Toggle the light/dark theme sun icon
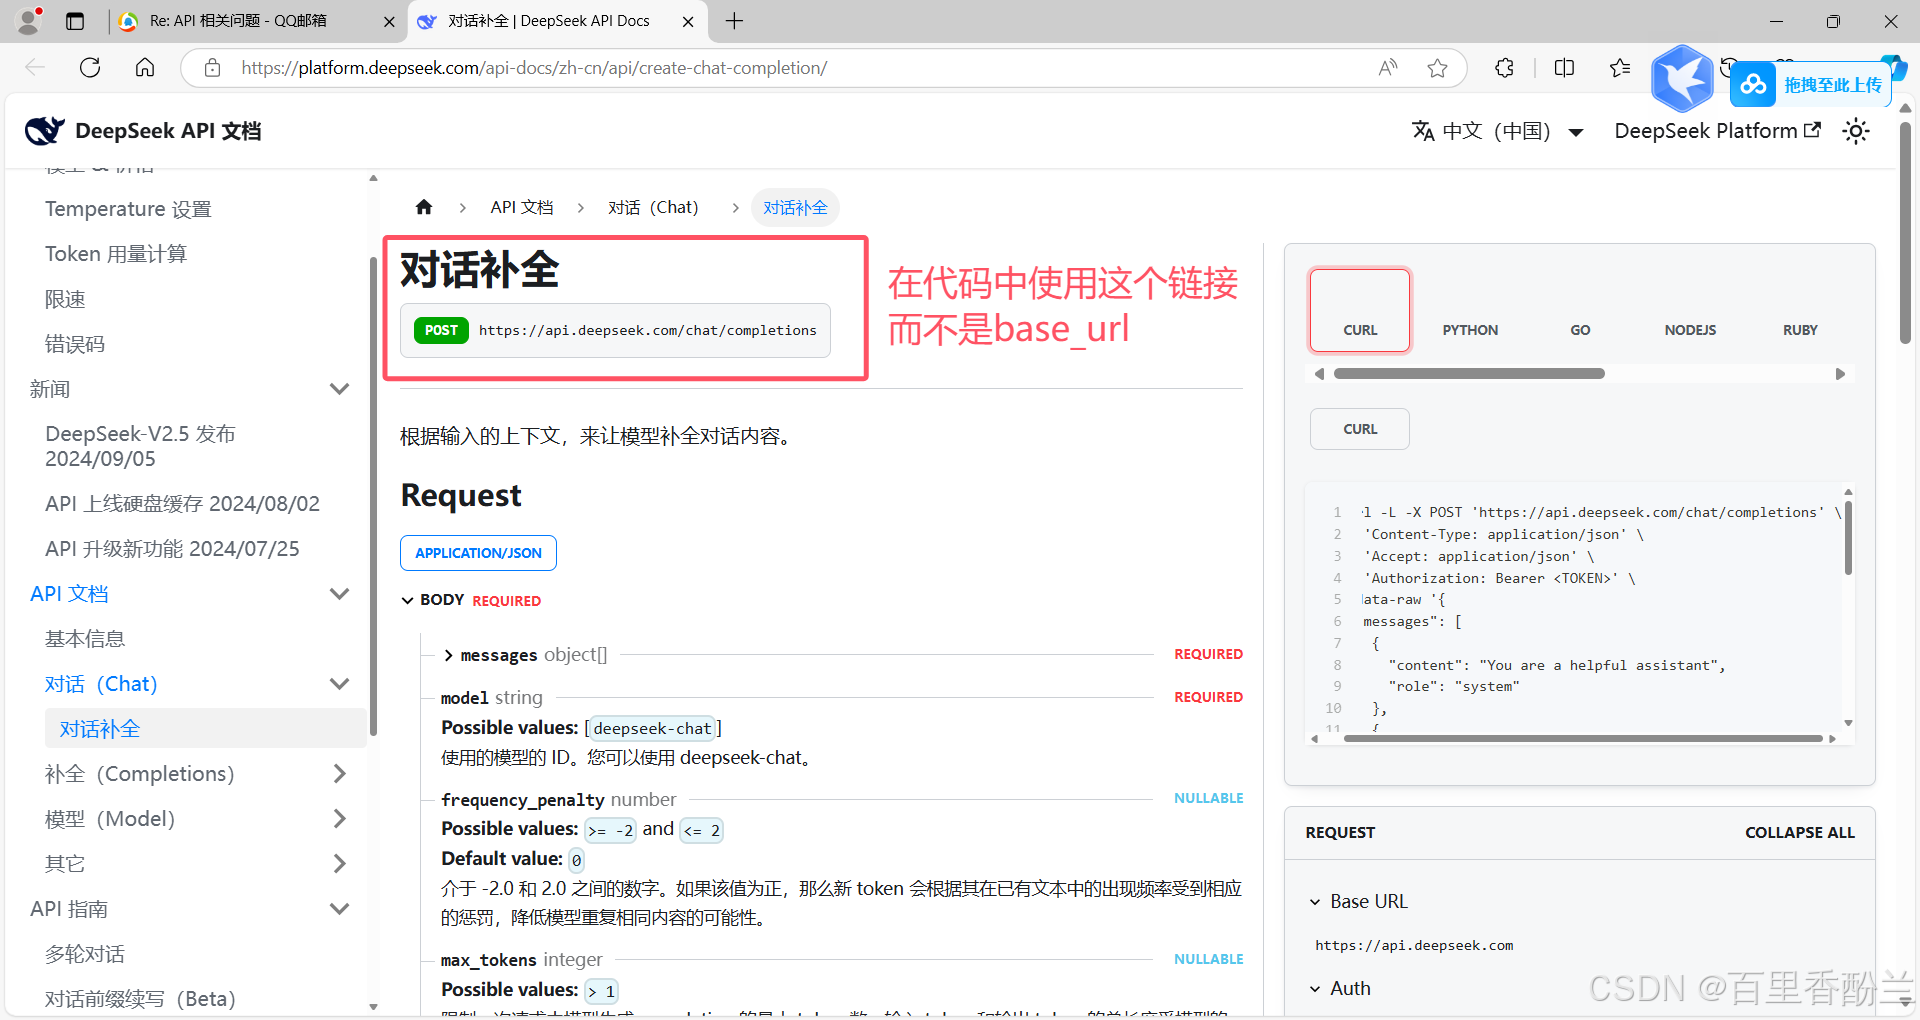 1856,131
